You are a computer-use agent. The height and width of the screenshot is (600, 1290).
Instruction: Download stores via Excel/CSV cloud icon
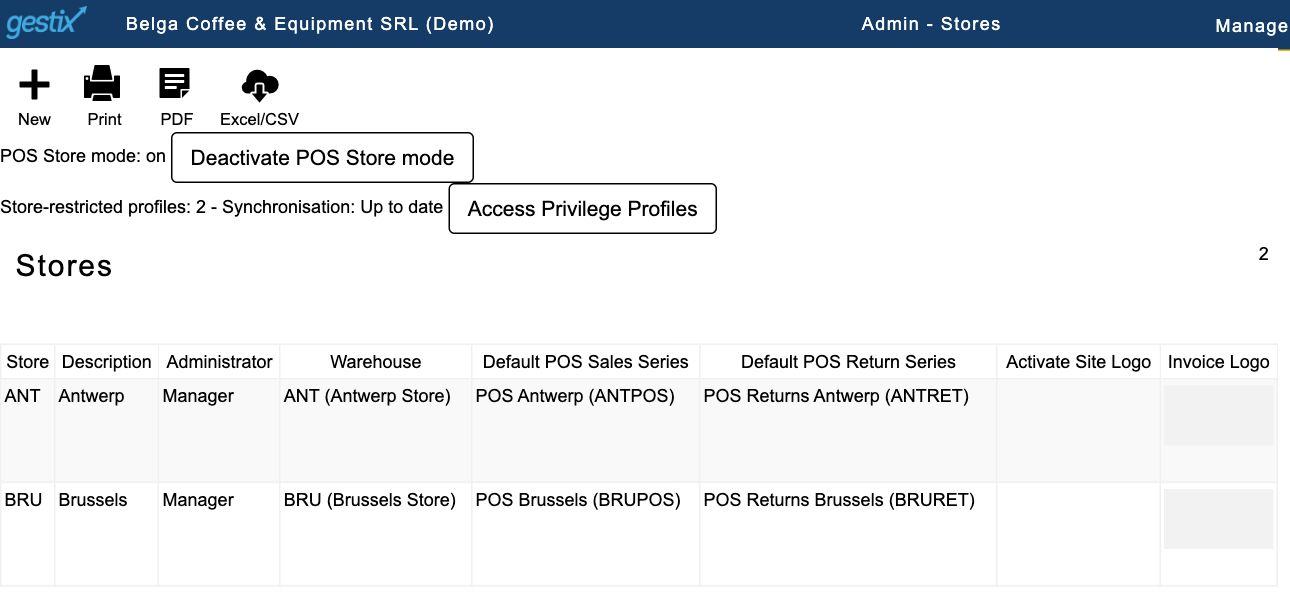(x=259, y=85)
